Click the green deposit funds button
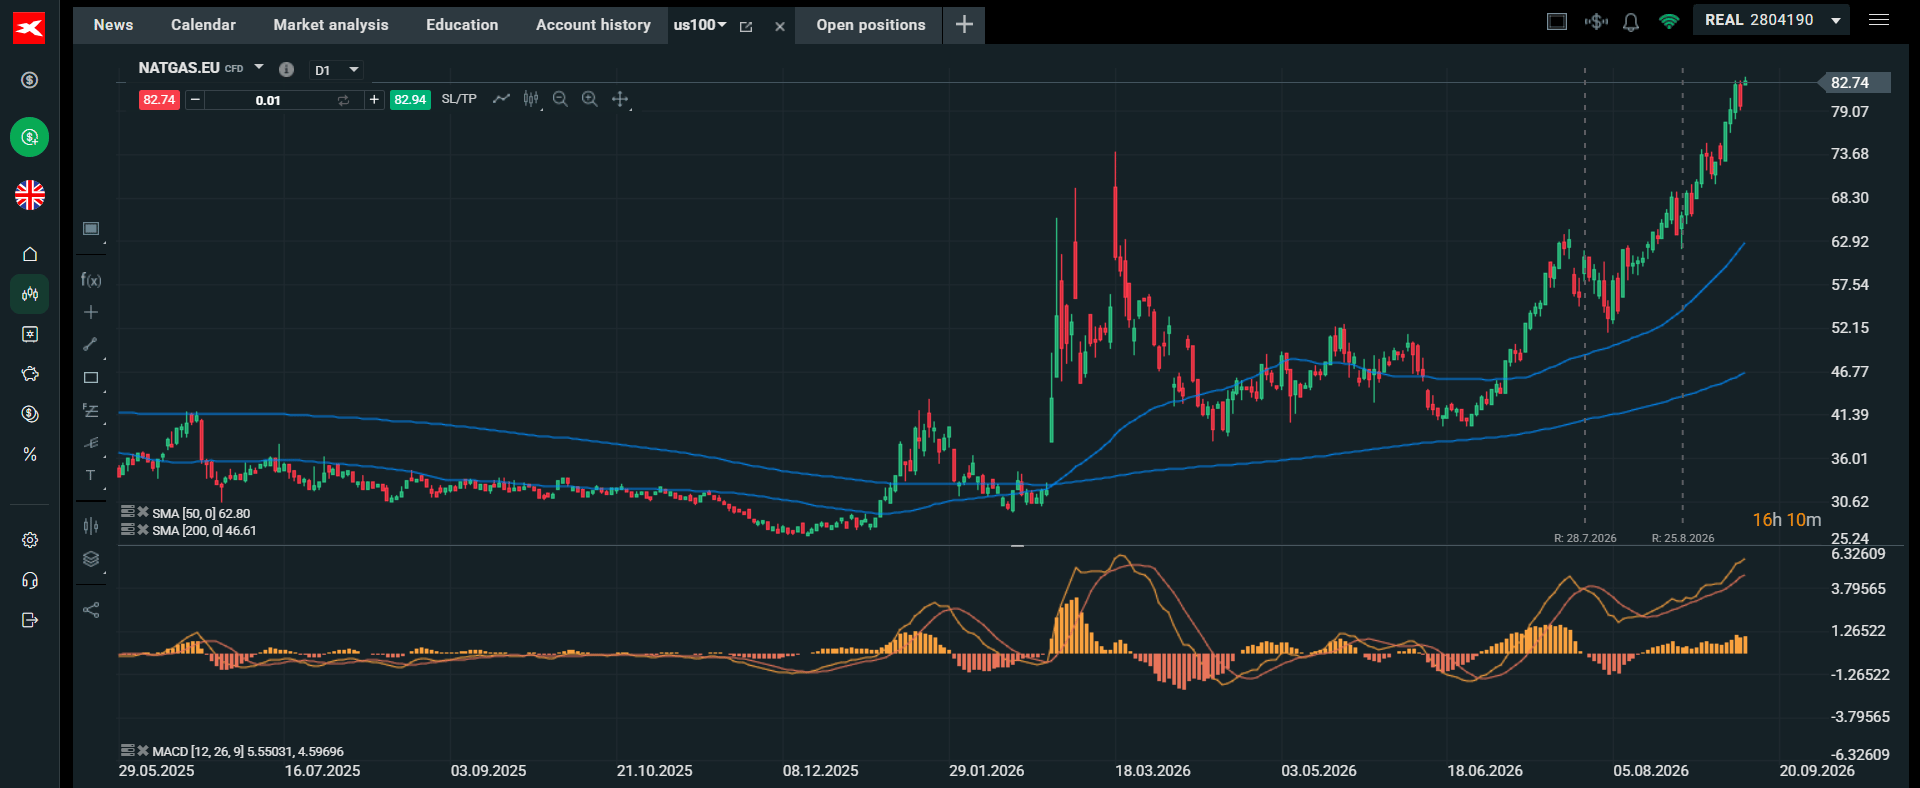Image resolution: width=1920 pixels, height=788 pixels. (30, 137)
